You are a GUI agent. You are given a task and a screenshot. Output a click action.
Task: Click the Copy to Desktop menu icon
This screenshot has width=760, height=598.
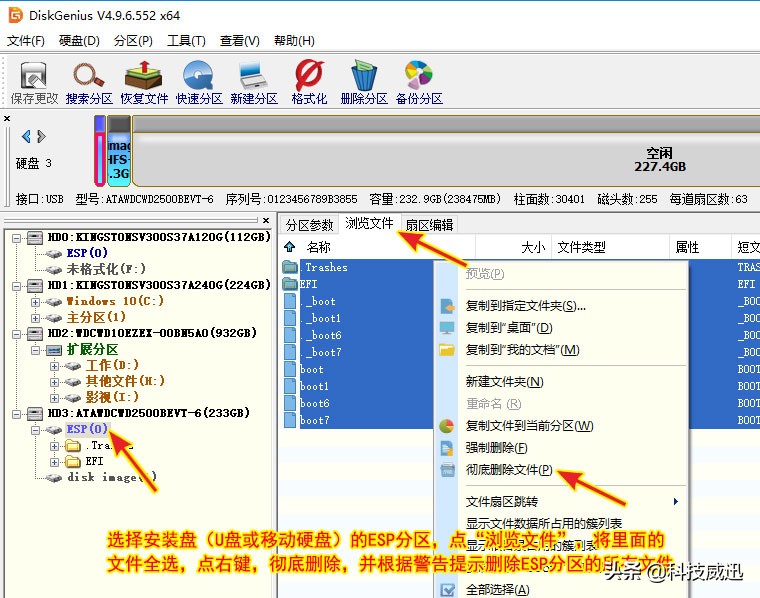447,328
